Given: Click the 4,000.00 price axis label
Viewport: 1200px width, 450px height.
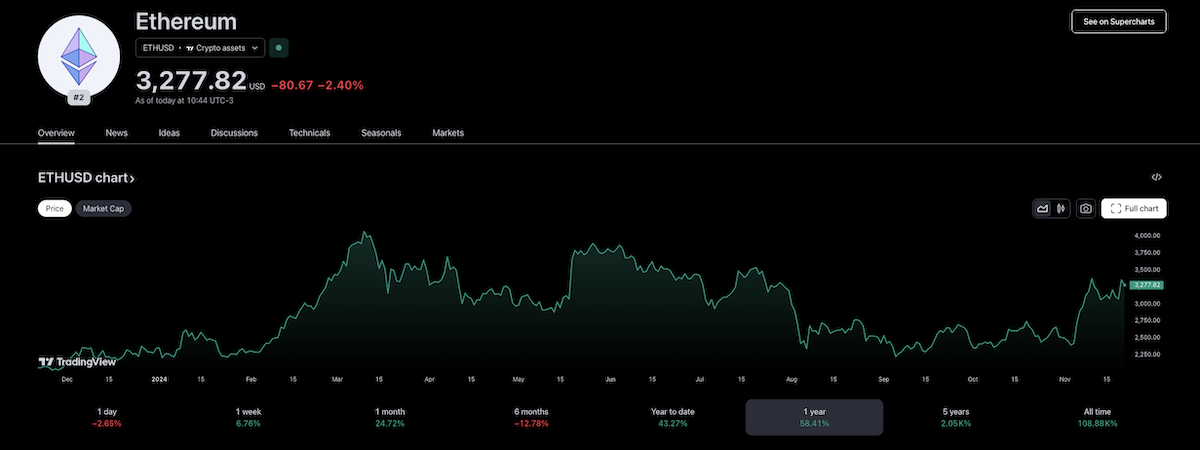Looking at the screenshot, I should click(x=1147, y=235).
